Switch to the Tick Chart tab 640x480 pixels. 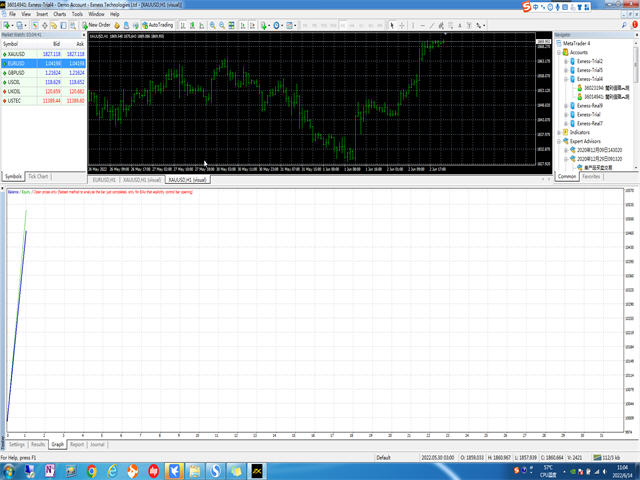pos(38,176)
